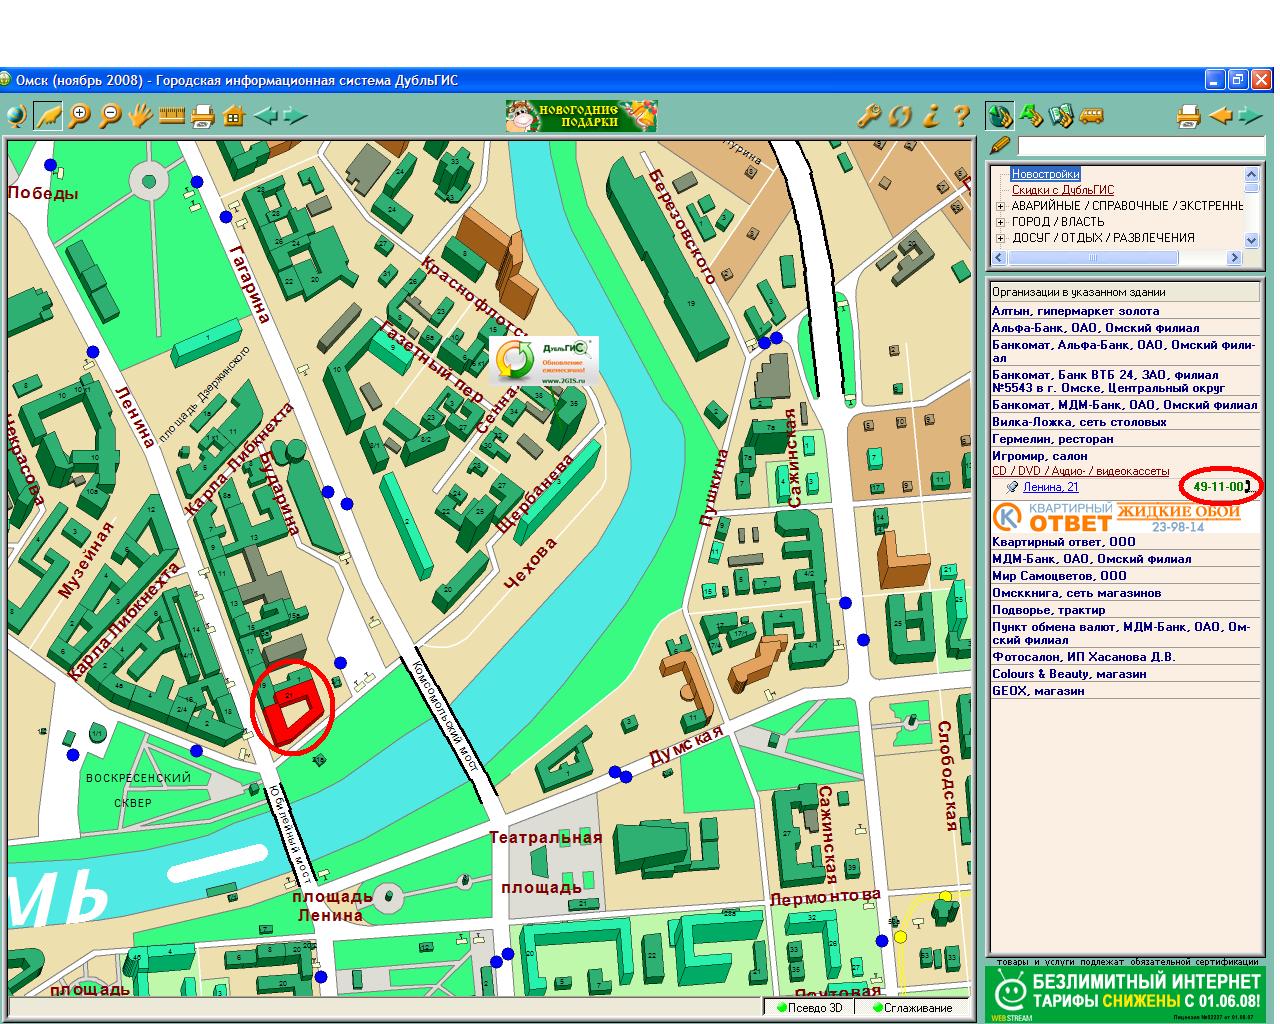Image resolution: width=1280 pixels, height=1024 pixels.
Task: Select Фотосалон, ИП Хасанова Д.В. entry
Action: [1125, 657]
